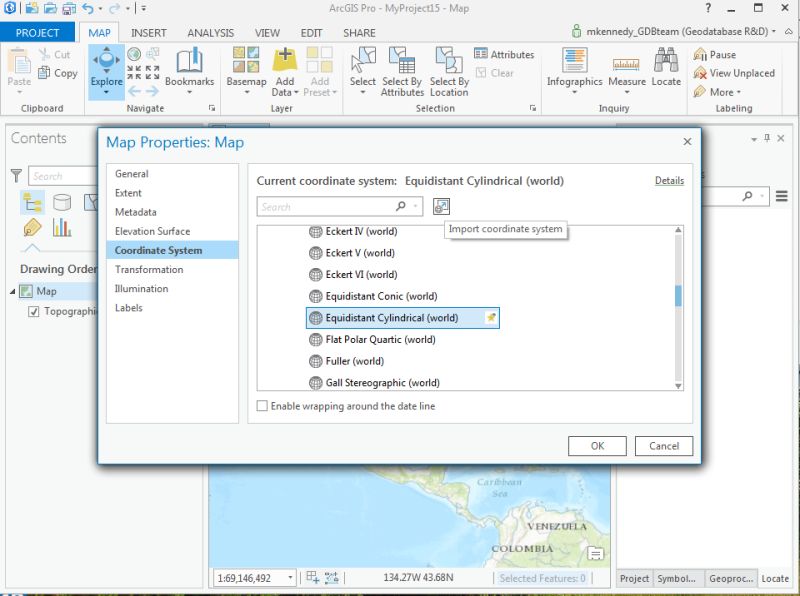Switch to the SHARE ribbon tab
Screen dimensions: 800x596
(359, 33)
